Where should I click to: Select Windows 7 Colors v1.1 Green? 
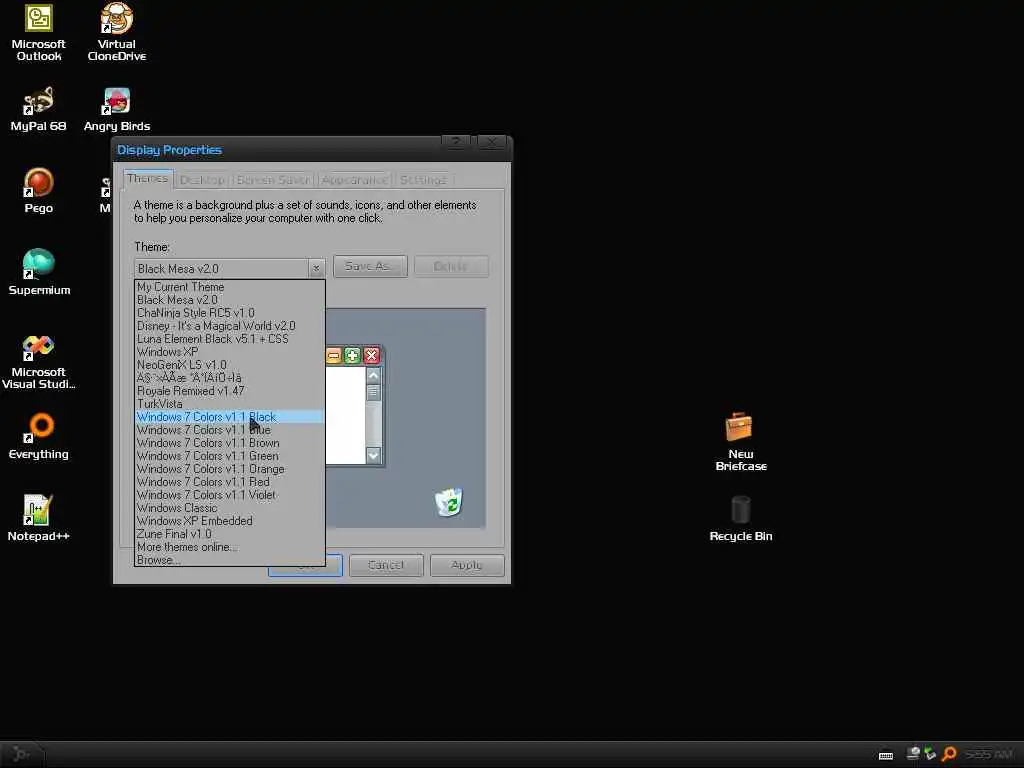coord(229,456)
